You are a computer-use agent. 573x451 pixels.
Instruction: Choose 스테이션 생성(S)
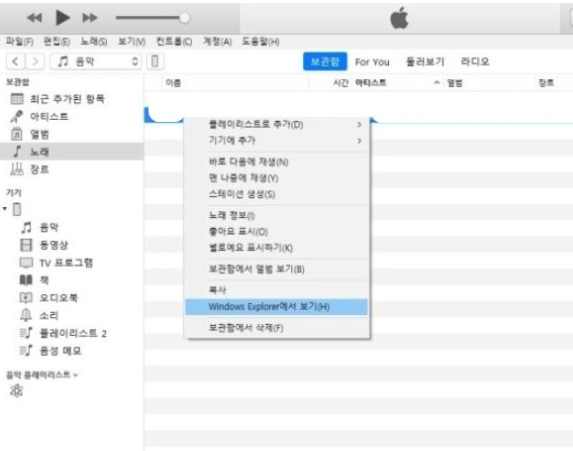tap(277, 194)
